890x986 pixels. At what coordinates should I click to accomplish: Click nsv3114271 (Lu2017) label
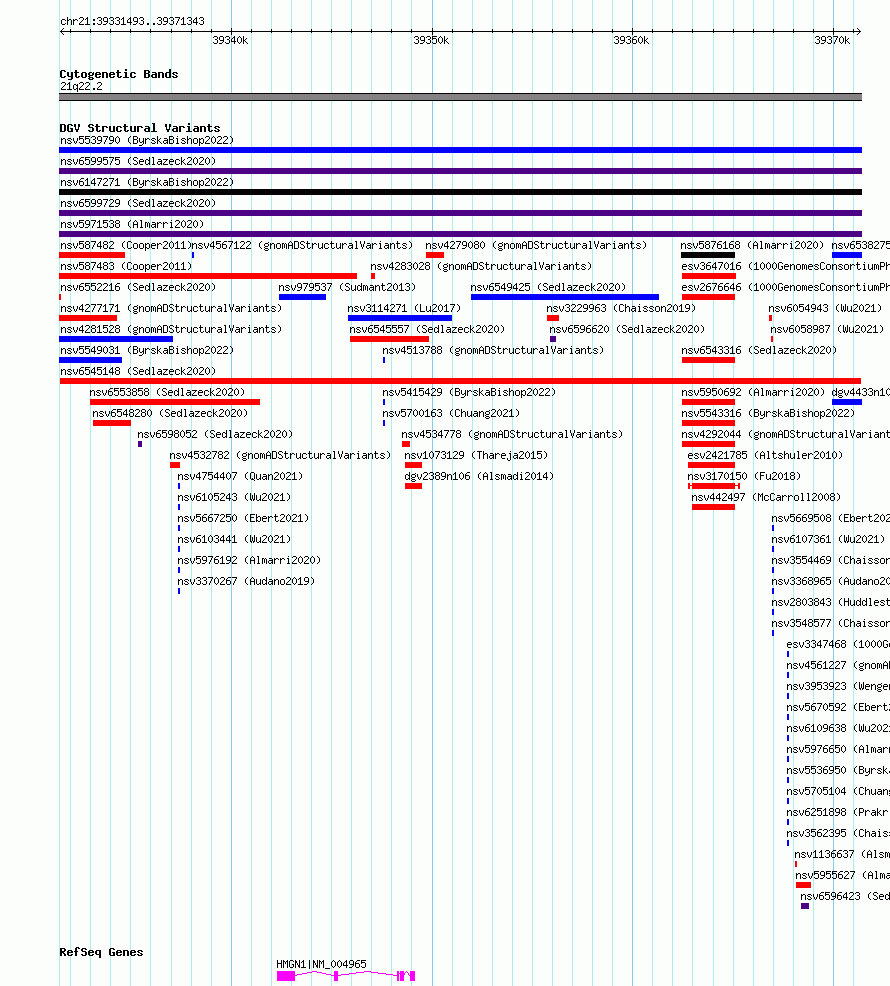404,308
